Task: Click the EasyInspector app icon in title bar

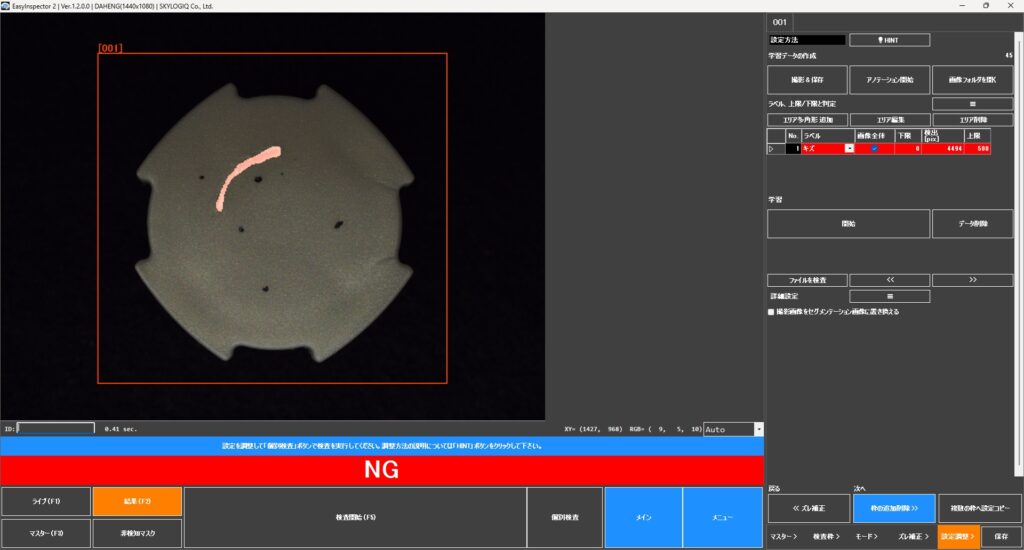Action: coord(6,5)
